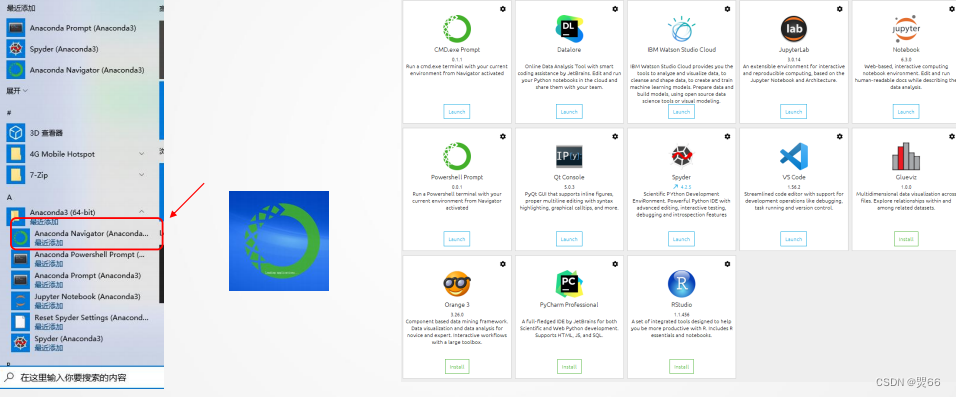Open settings gear on JupyterLab card
The width and height of the screenshot is (956, 397).
(x=840, y=9)
